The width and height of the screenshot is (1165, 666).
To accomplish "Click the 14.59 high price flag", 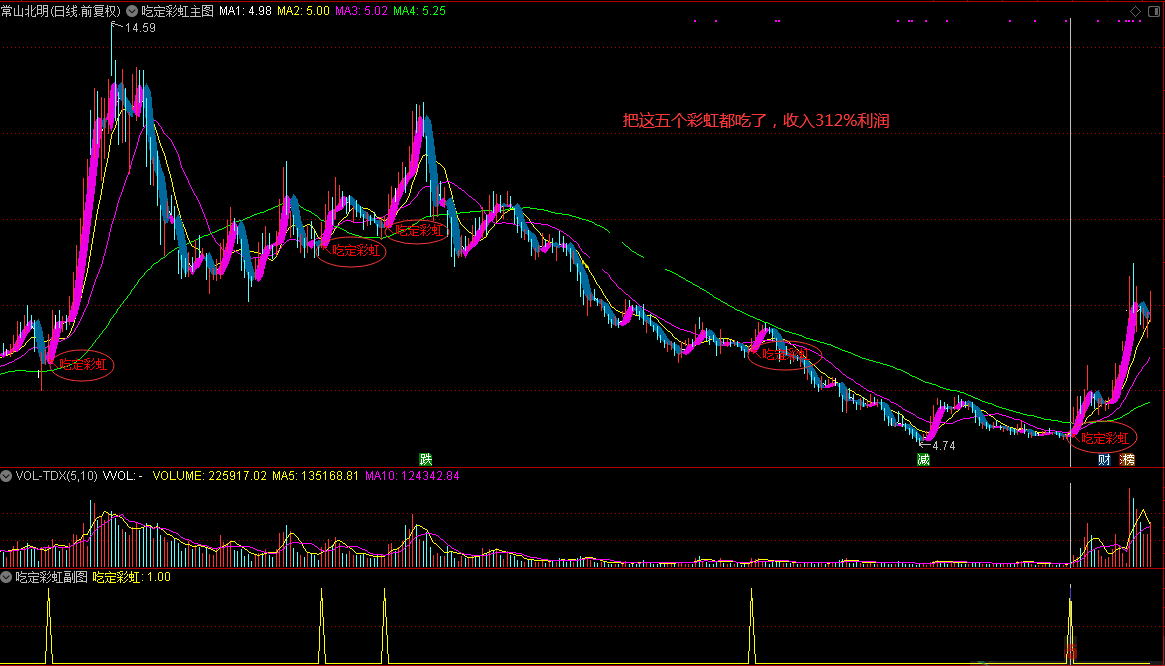I will point(138,28).
